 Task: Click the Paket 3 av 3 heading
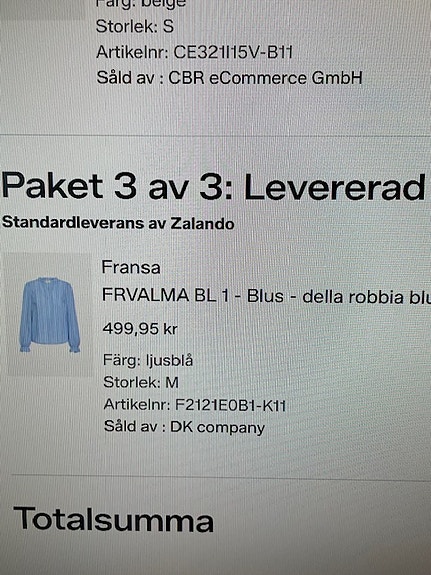[x=117, y=186]
